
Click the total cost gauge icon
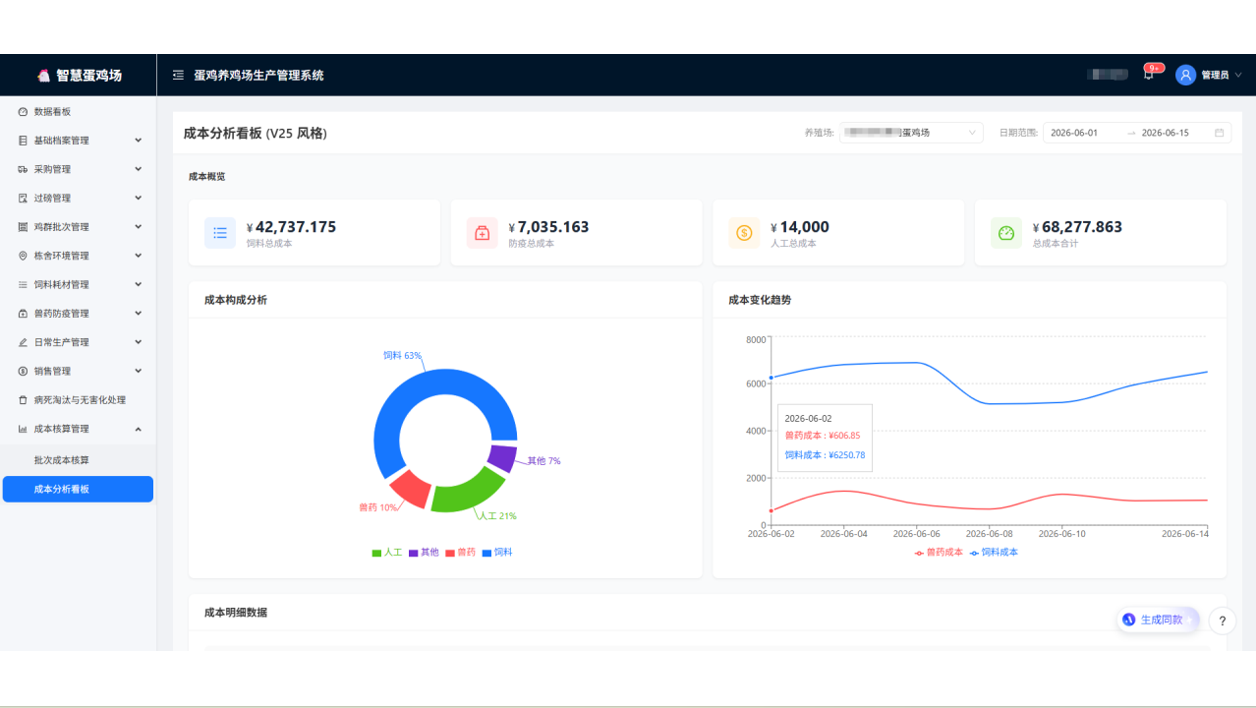tap(1006, 233)
